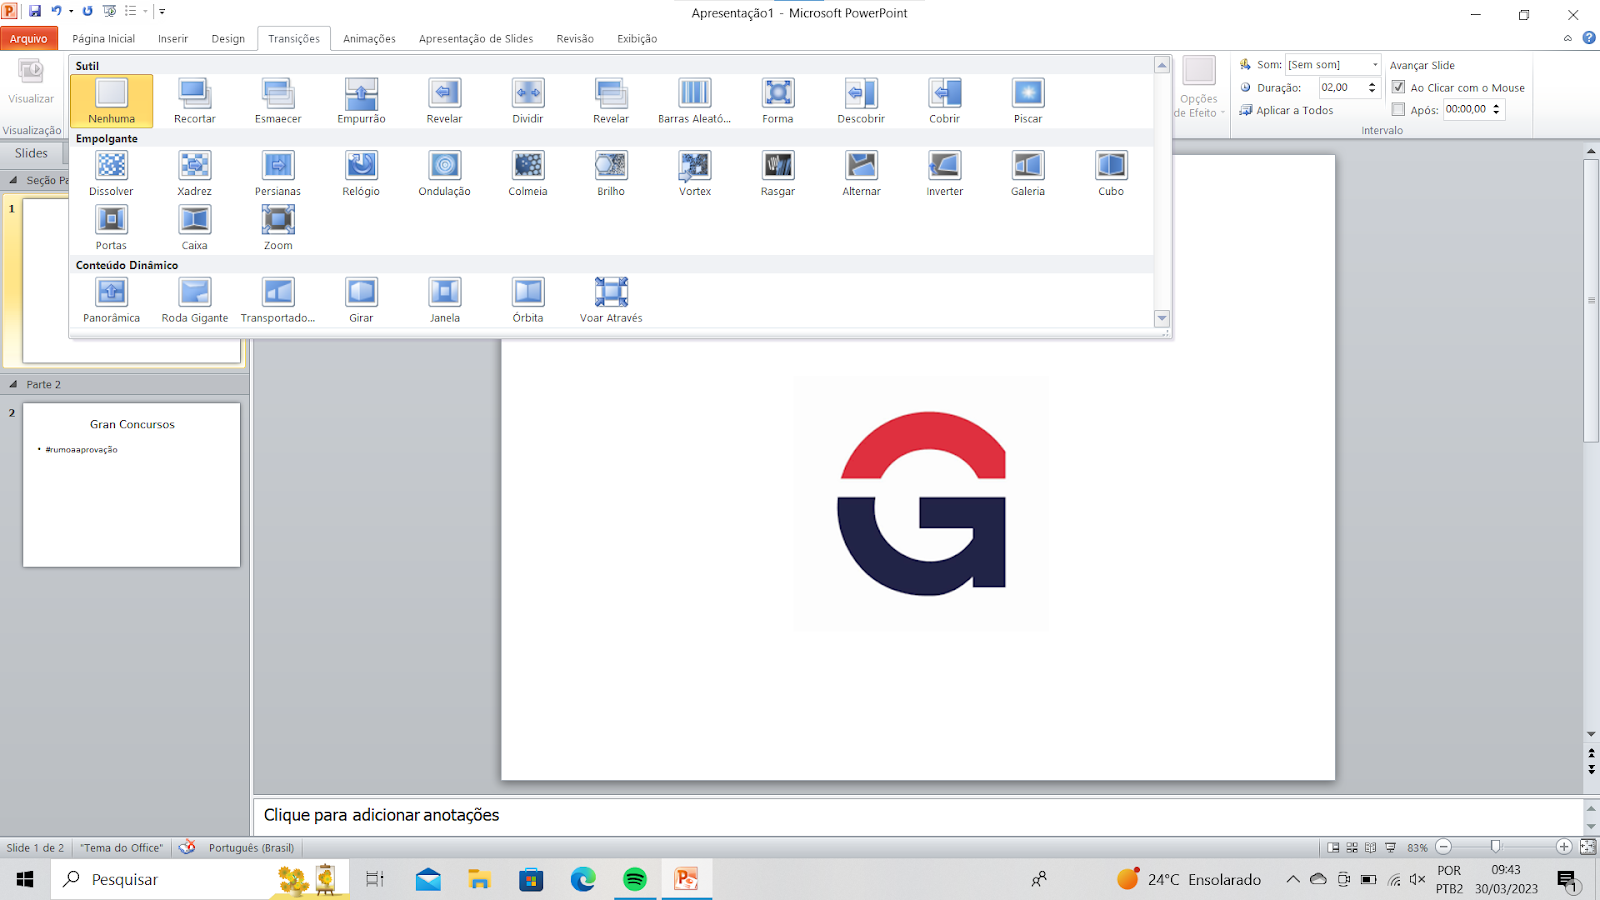Apply the Galeria transition
Viewport: 1600px width, 900px height.
(1028, 174)
